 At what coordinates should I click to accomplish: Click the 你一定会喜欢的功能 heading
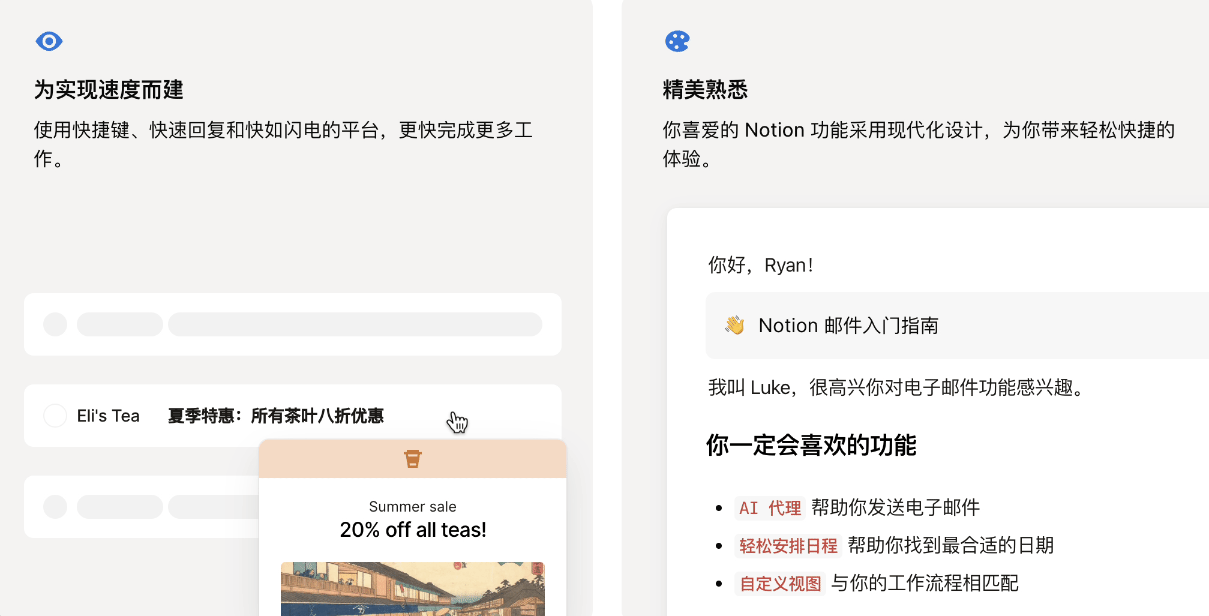[x=811, y=445]
